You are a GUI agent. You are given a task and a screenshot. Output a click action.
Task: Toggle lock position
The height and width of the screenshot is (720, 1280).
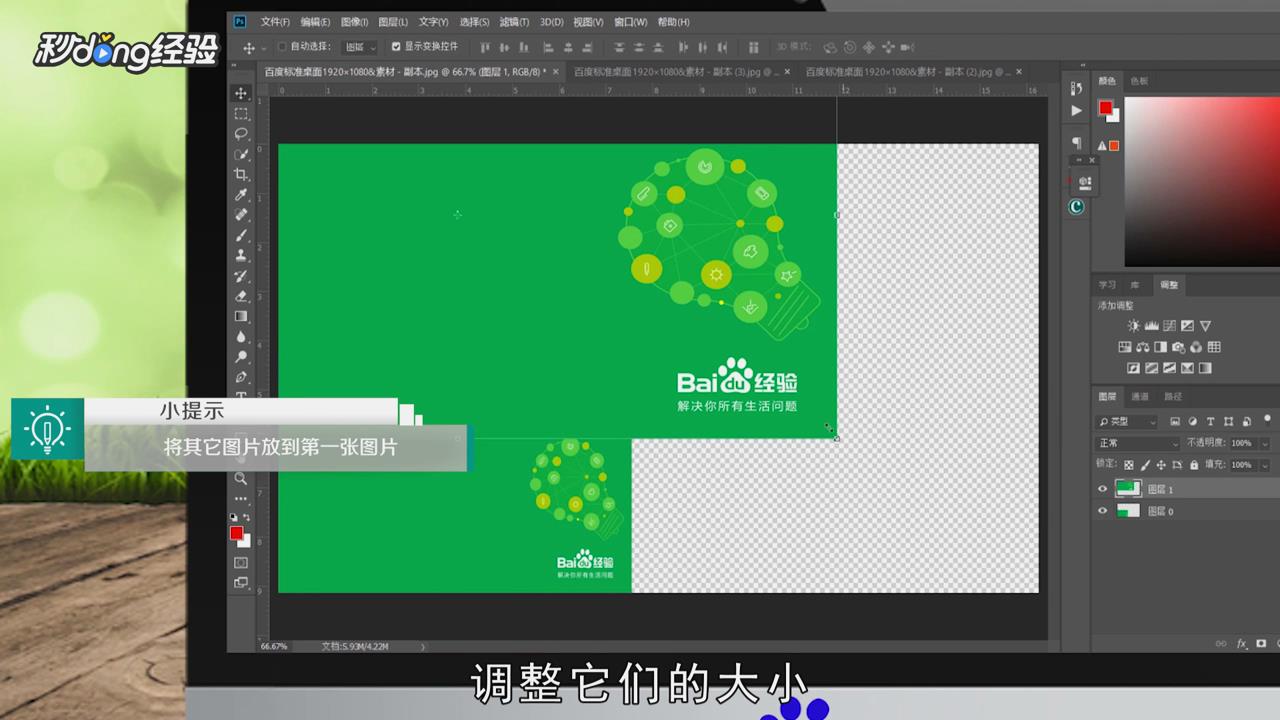(1162, 465)
